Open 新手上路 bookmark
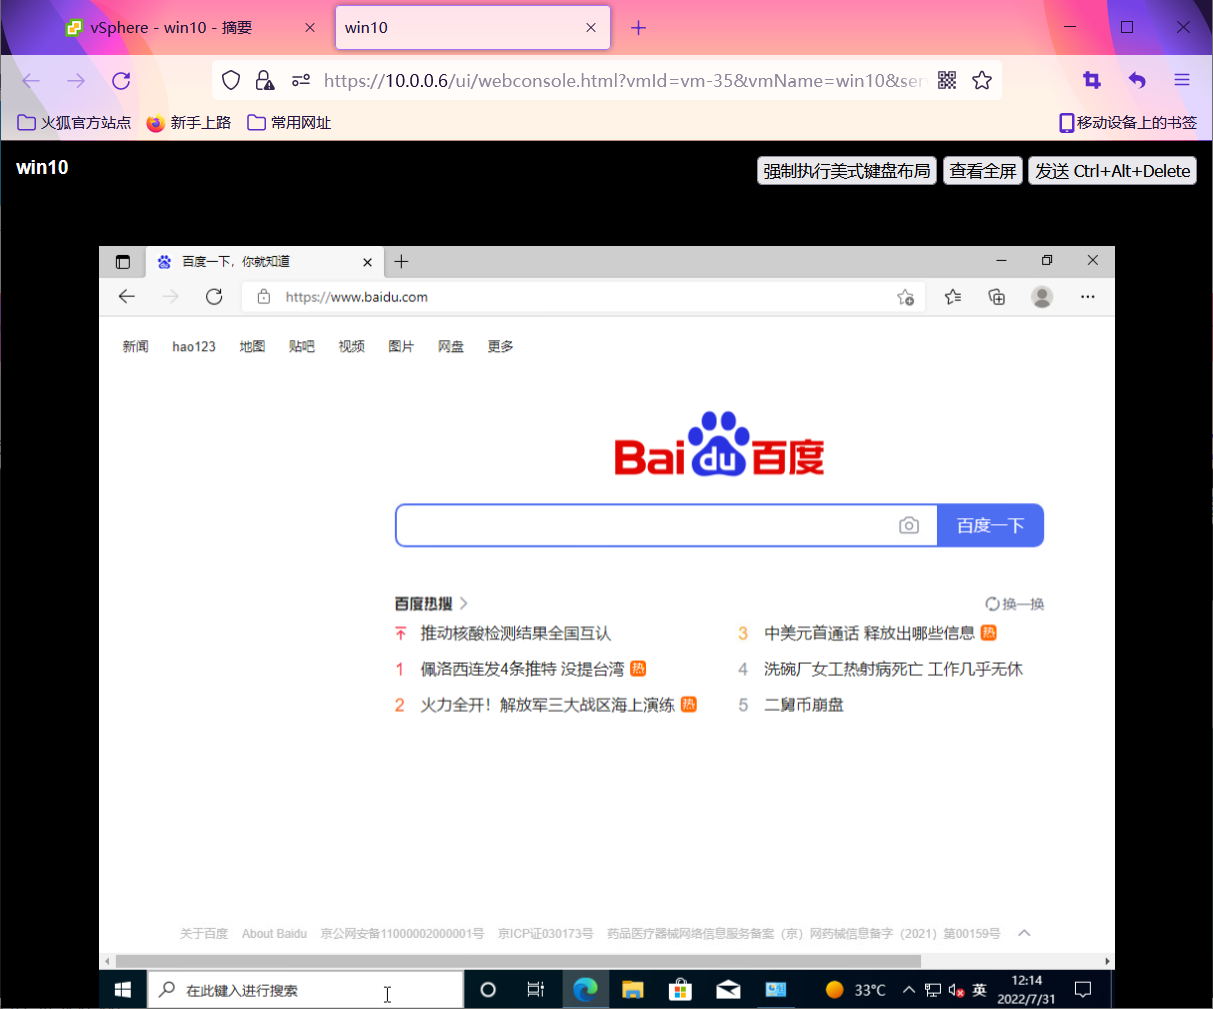The image size is (1213, 1009). point(189,123)
